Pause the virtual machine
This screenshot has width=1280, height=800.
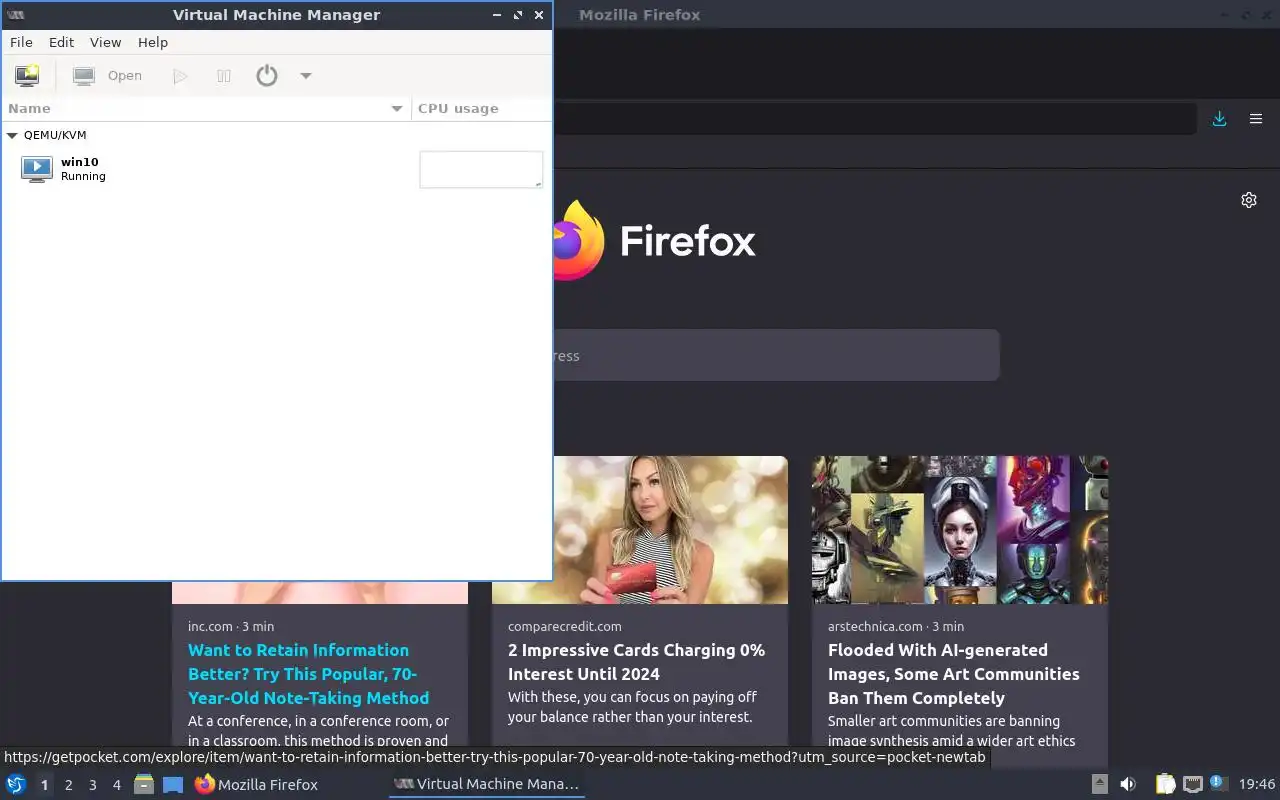224,76
